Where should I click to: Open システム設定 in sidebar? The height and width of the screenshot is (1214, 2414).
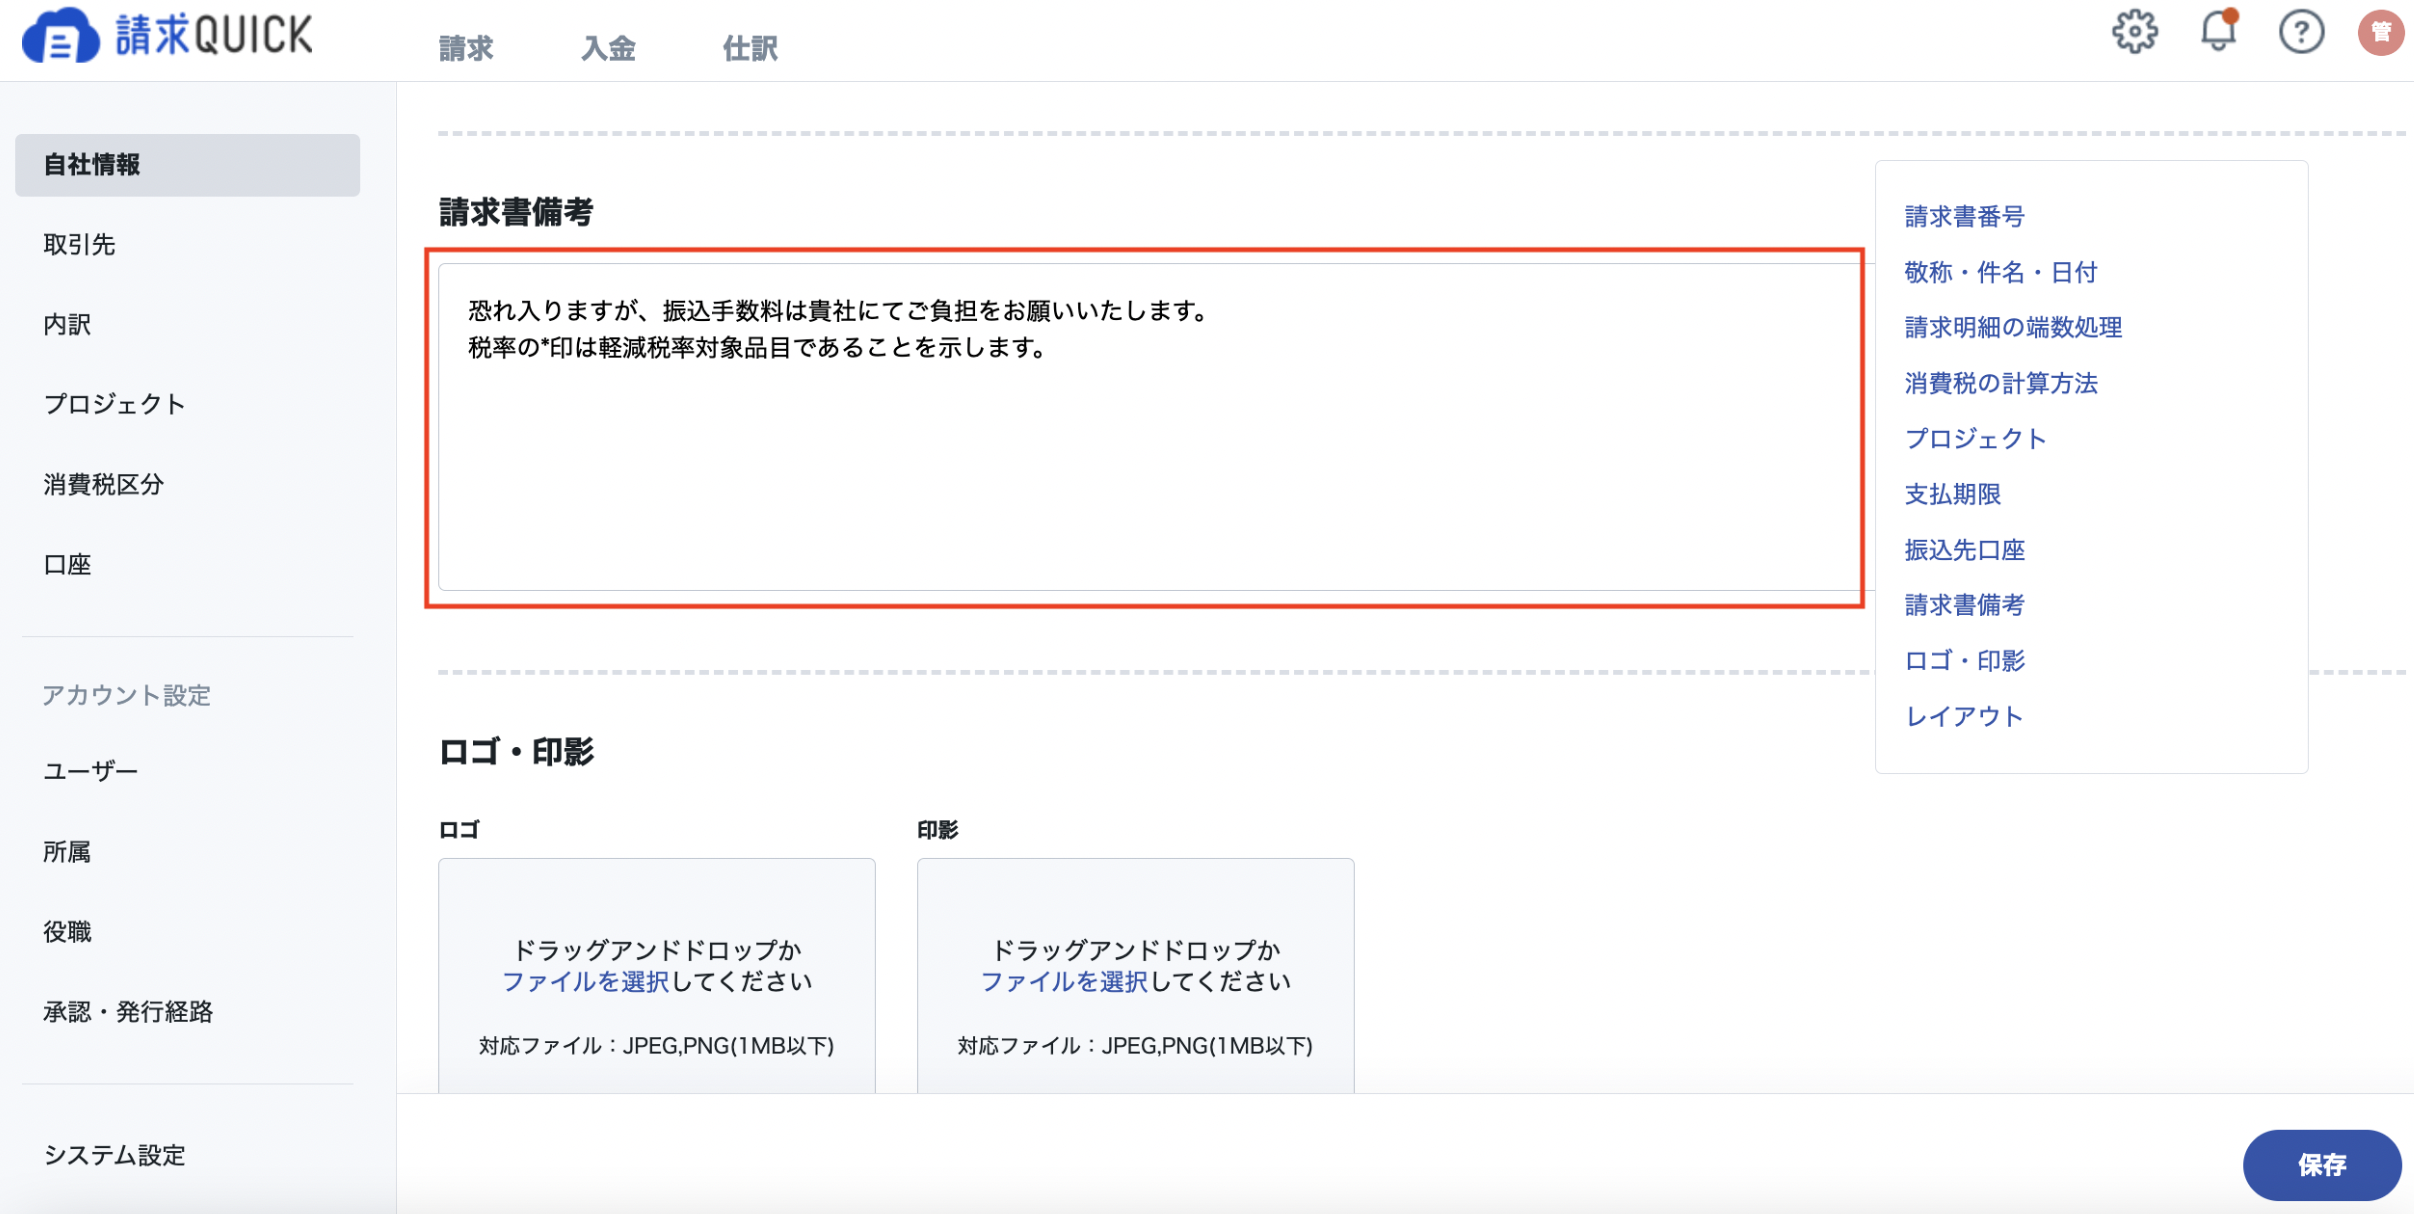coord(114,1156)
